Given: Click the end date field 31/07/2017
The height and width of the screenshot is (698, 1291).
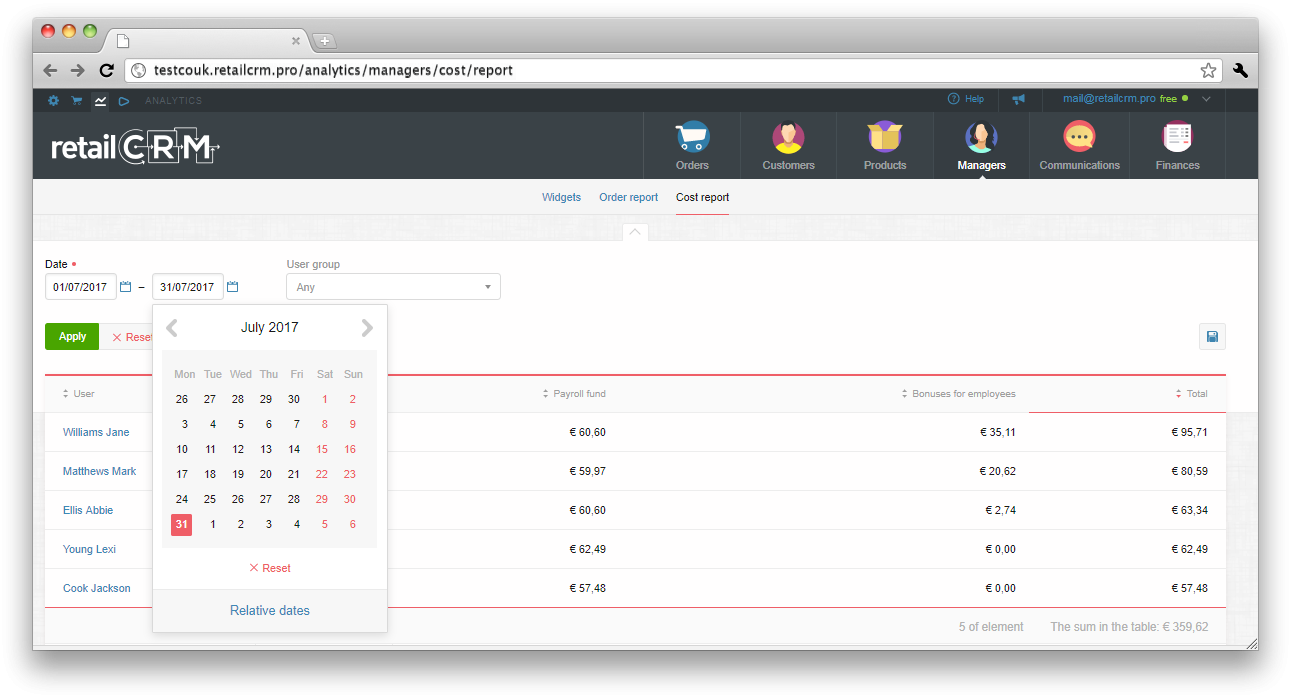Looking at the screenshot, I should click(x=188, y=287).
